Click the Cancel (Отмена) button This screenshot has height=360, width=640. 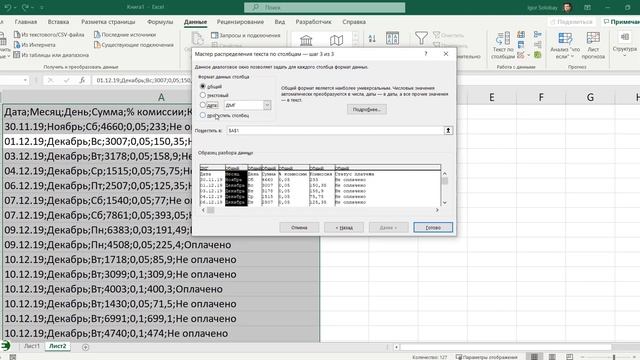299,227
